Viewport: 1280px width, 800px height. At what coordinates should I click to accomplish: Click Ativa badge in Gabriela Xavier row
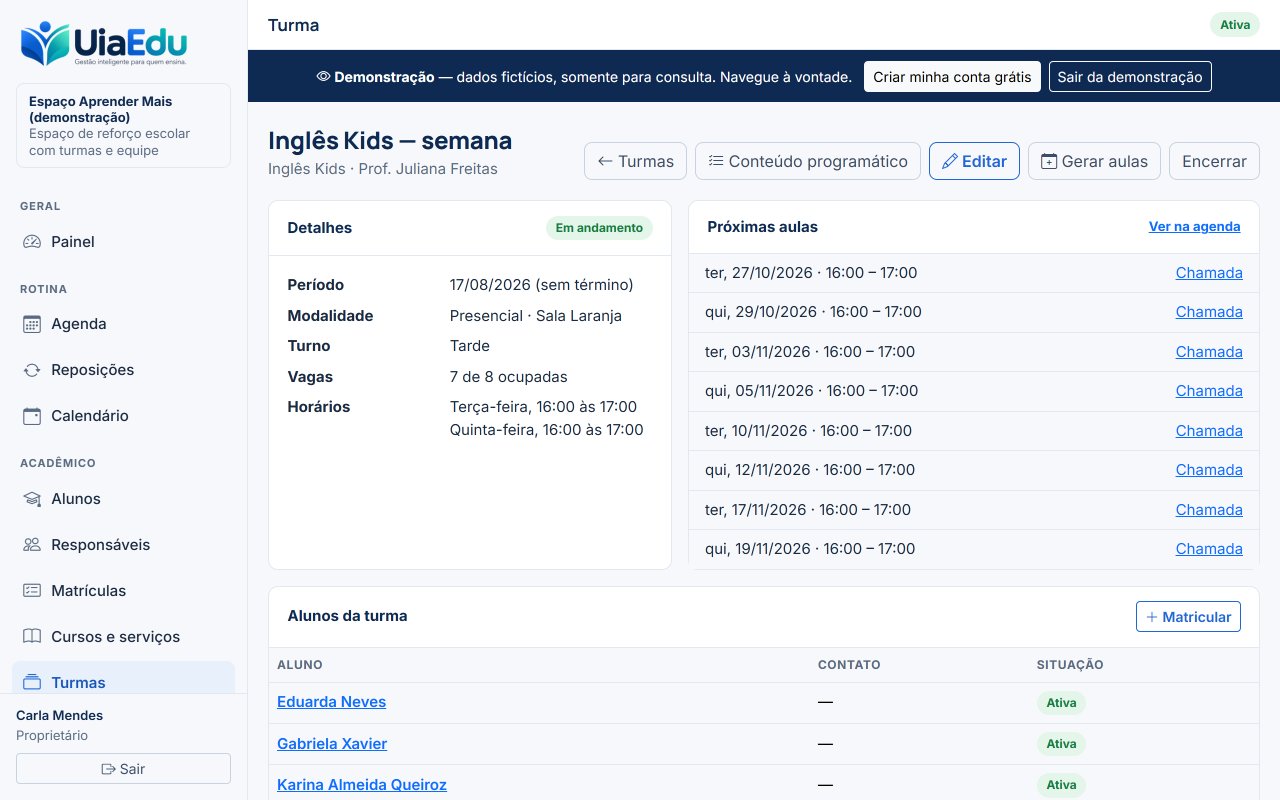pyautogui.click(x=1061, y=744)
